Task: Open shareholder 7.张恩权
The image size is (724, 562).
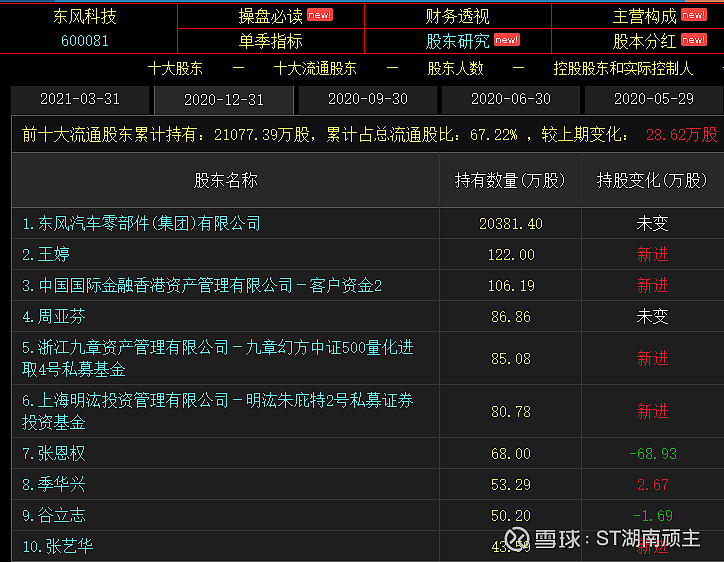Action: pos(54,453)
